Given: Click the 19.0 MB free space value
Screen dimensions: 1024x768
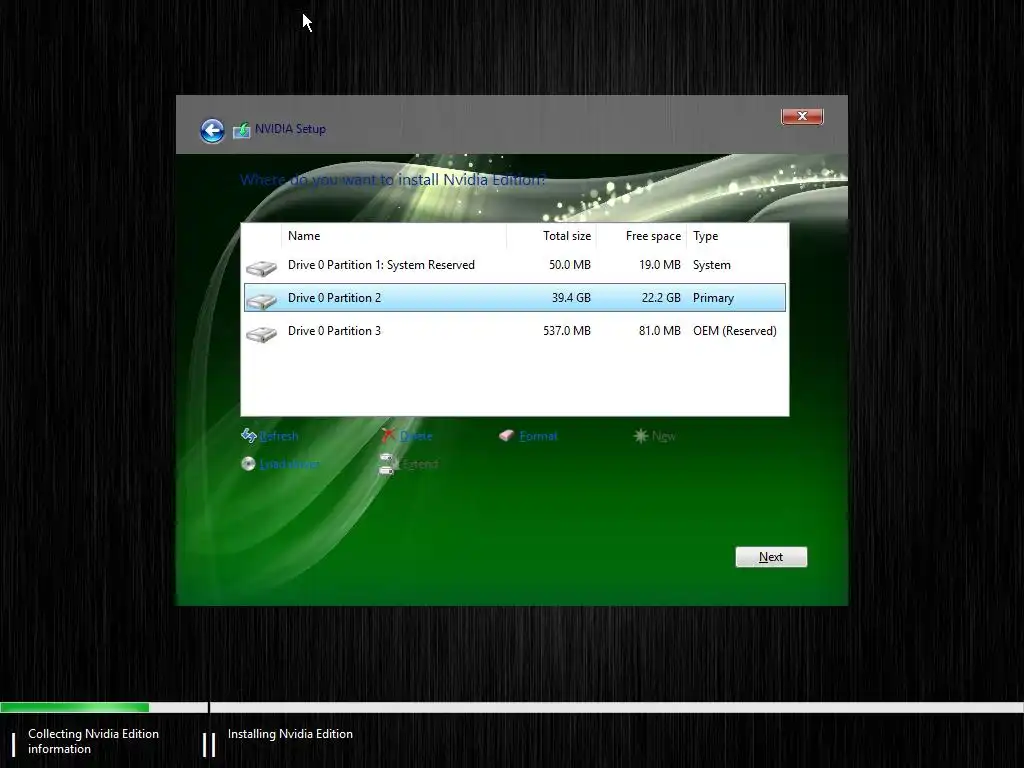Looking at the screenshot, I should click(x=660, y=265).
